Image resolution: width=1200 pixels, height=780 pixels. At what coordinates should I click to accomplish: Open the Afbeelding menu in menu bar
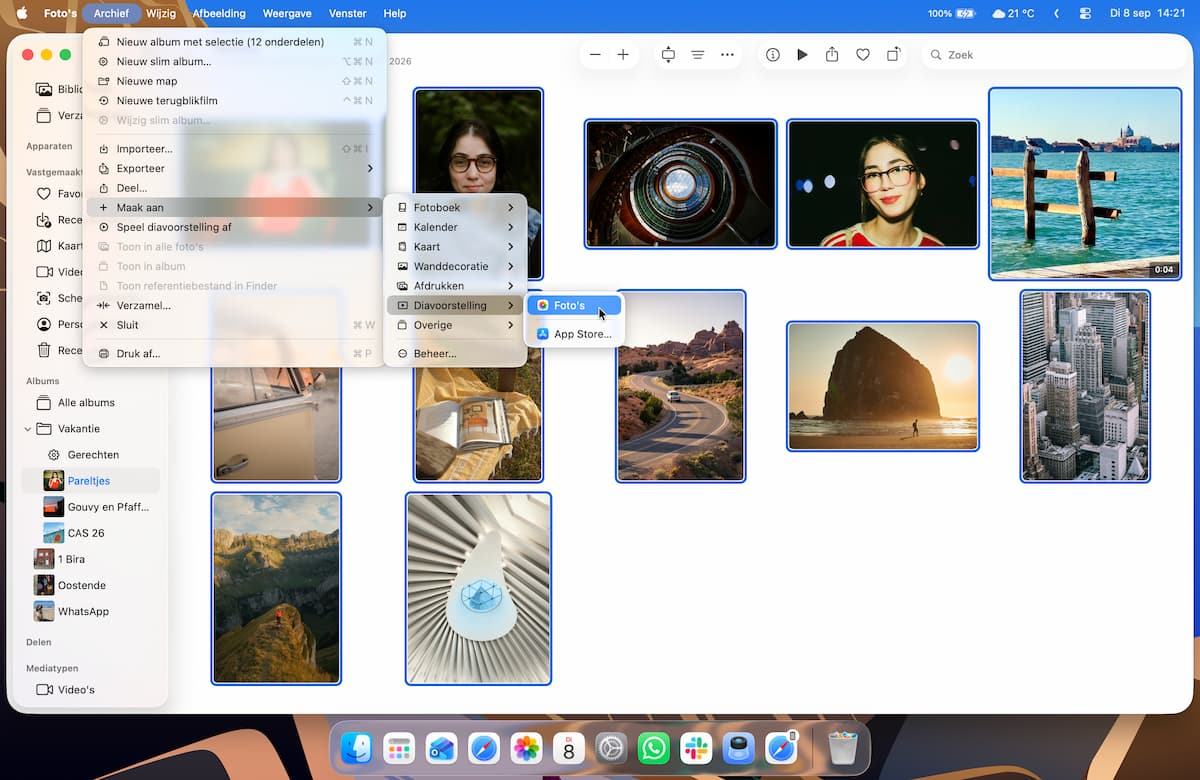219,14
